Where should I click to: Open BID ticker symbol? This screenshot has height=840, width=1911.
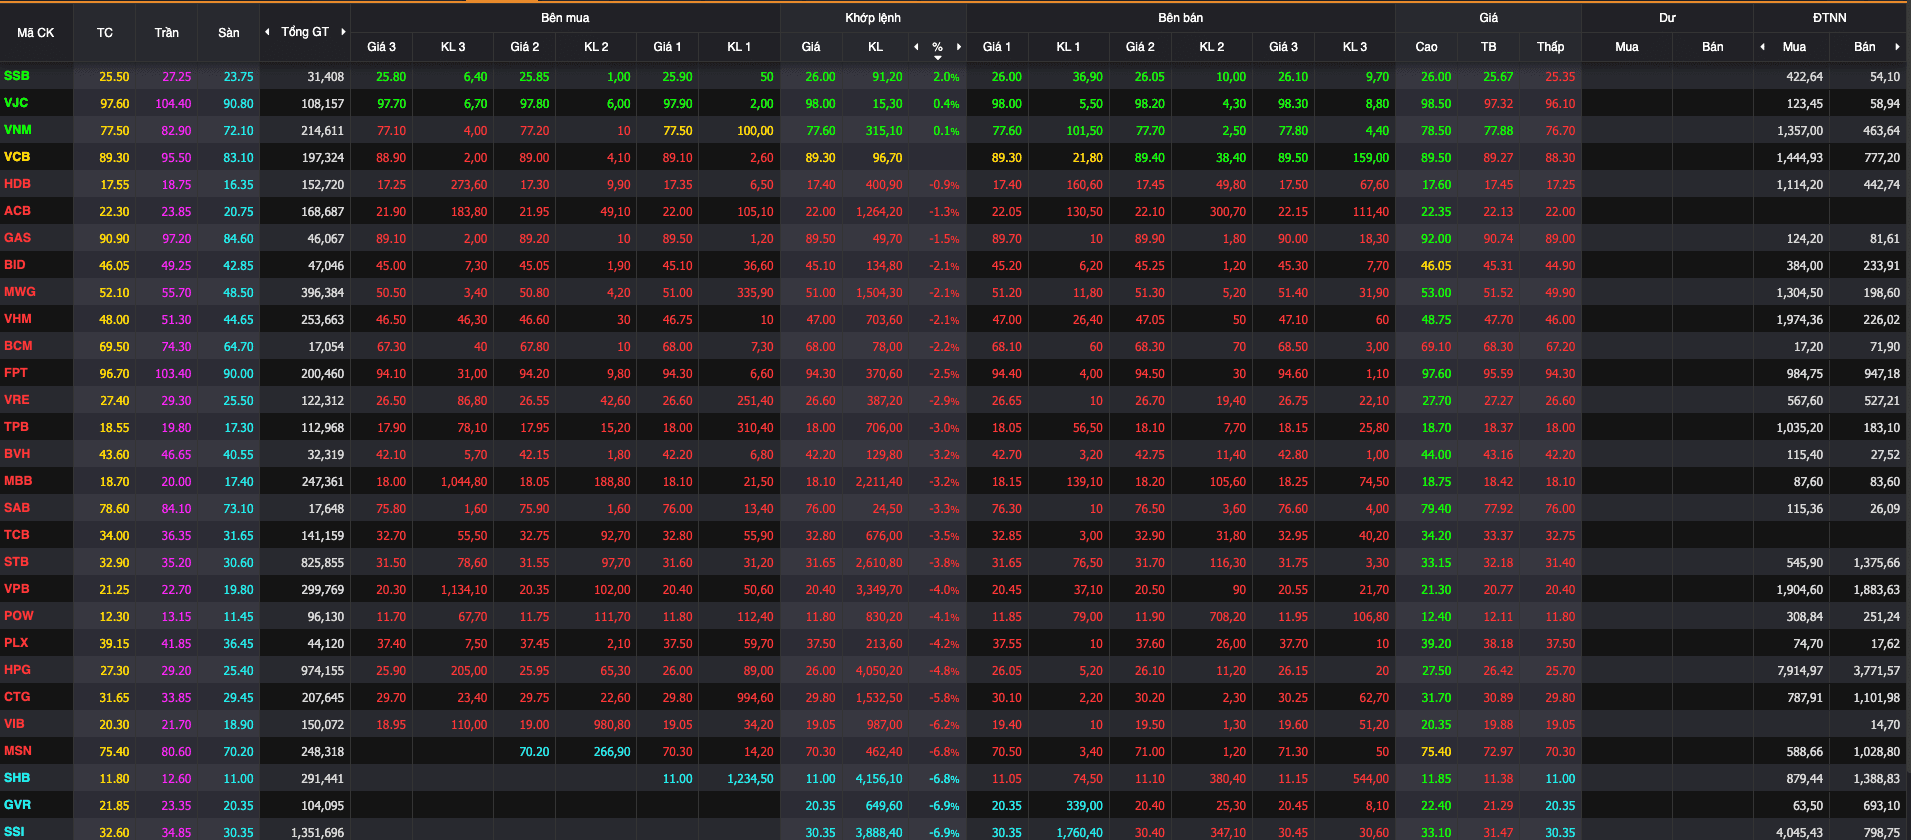tap(15, 265)
